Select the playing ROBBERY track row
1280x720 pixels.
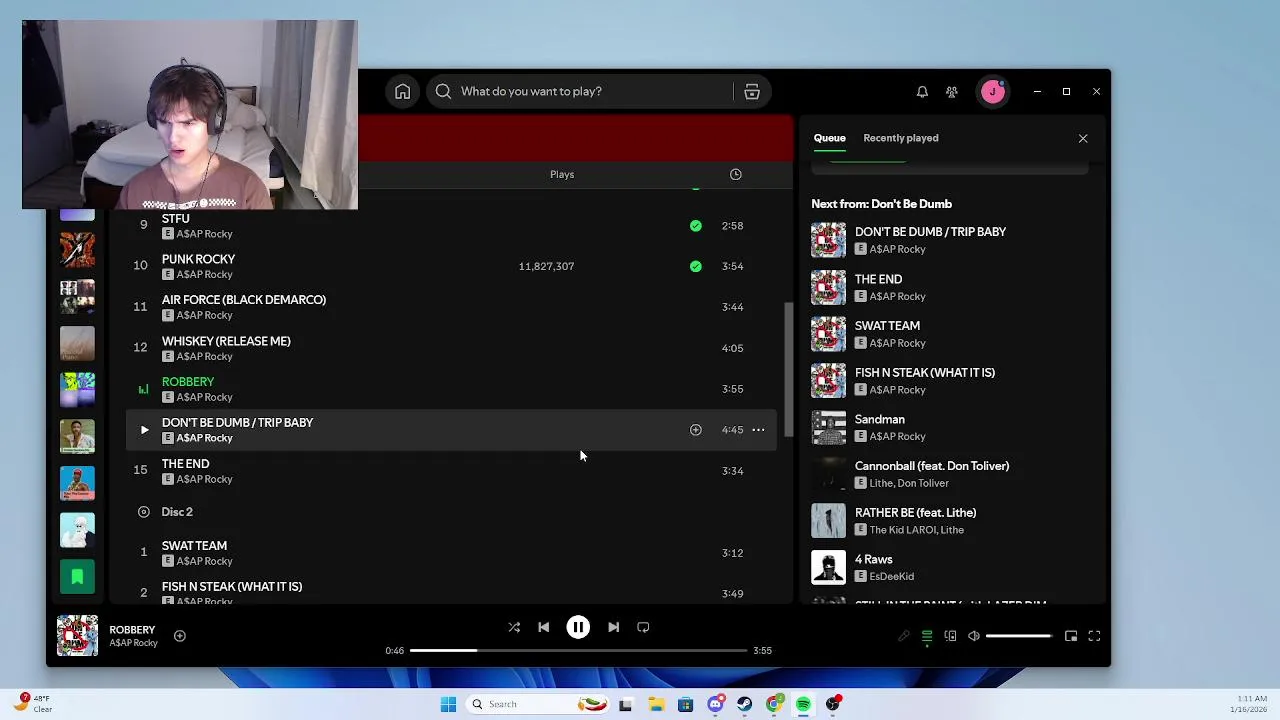coord(451,390)
